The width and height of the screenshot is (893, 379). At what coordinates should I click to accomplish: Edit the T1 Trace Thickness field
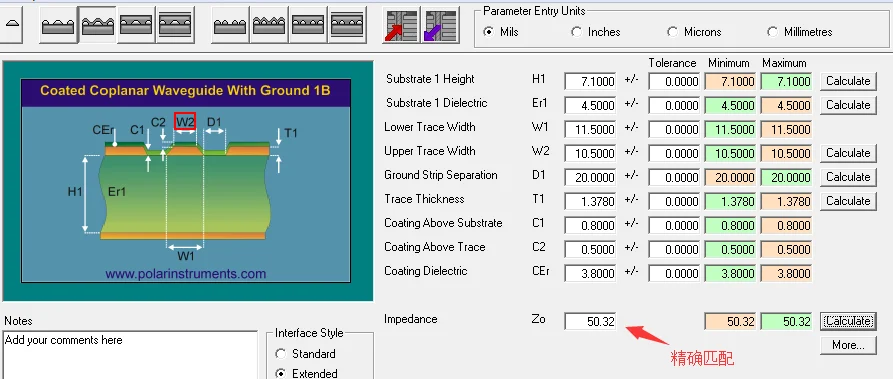[x=590, y=201]
